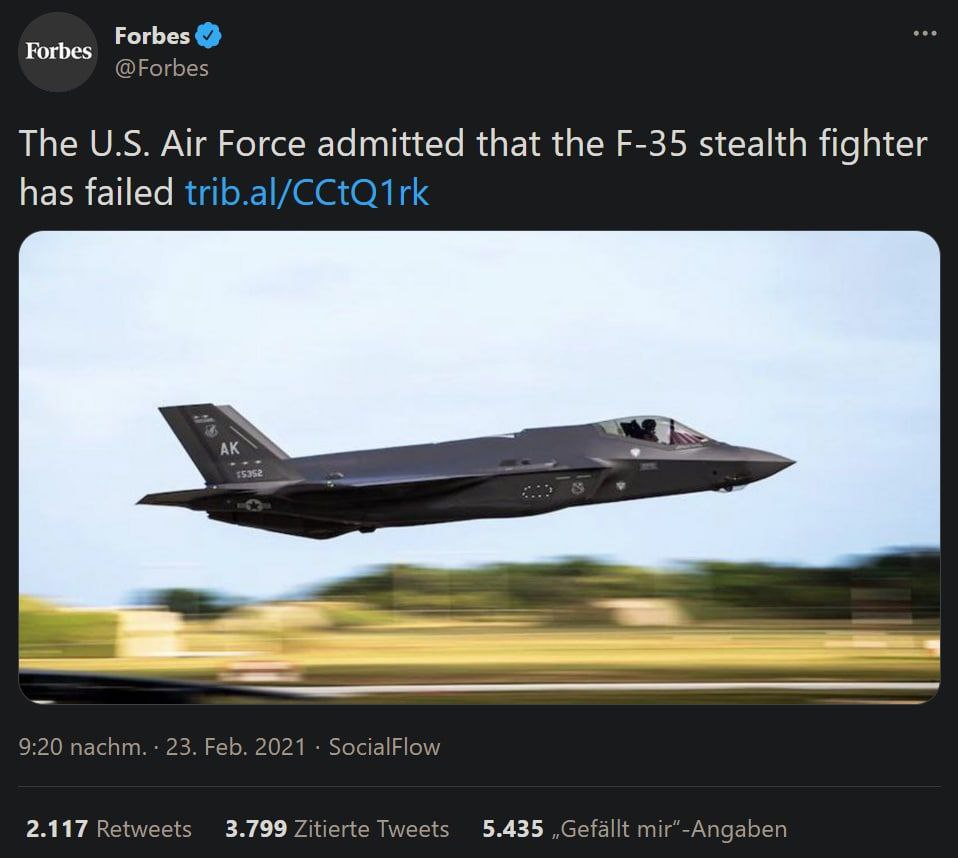View the 5.435 "Gefällt mir"-Angaben list
This screenshot has height=858, width=958.
[x=634, y=829]
